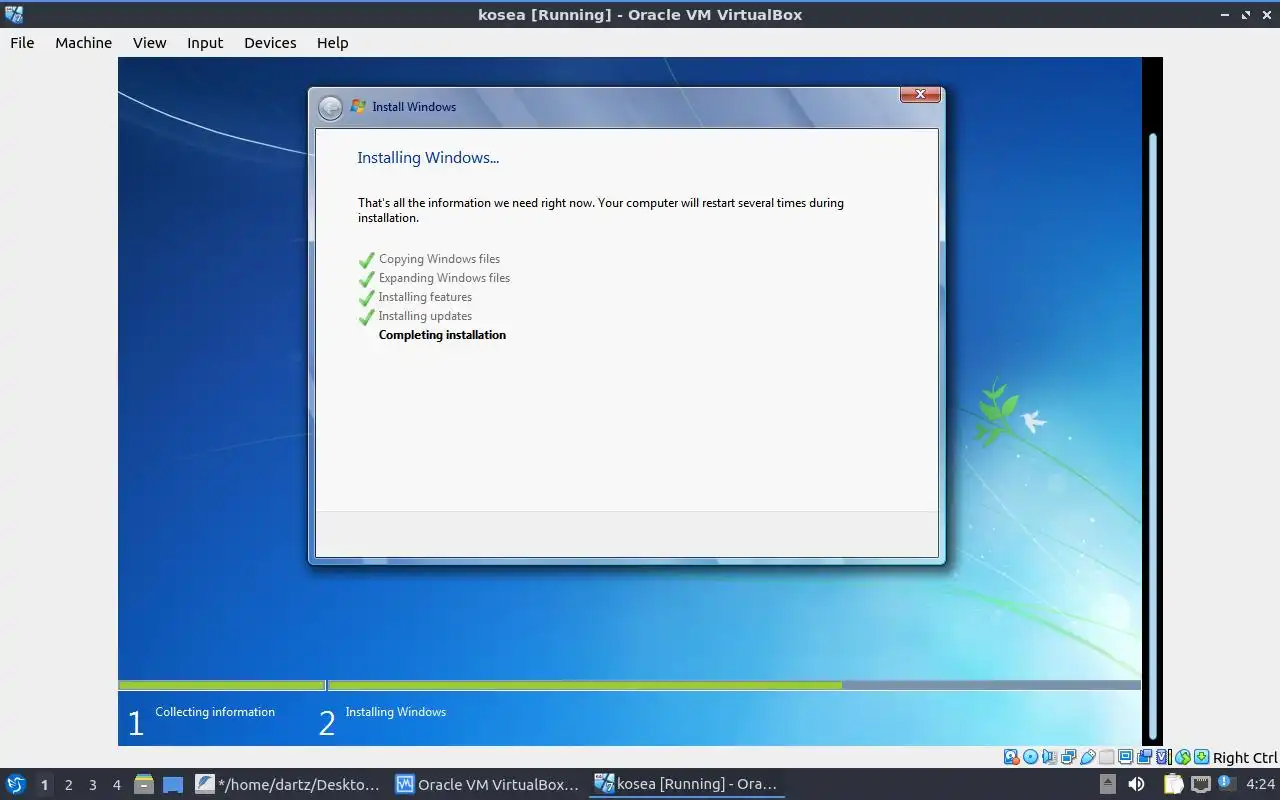
Task: Open the display settings status icon
Action: (x=1125, y=757)
